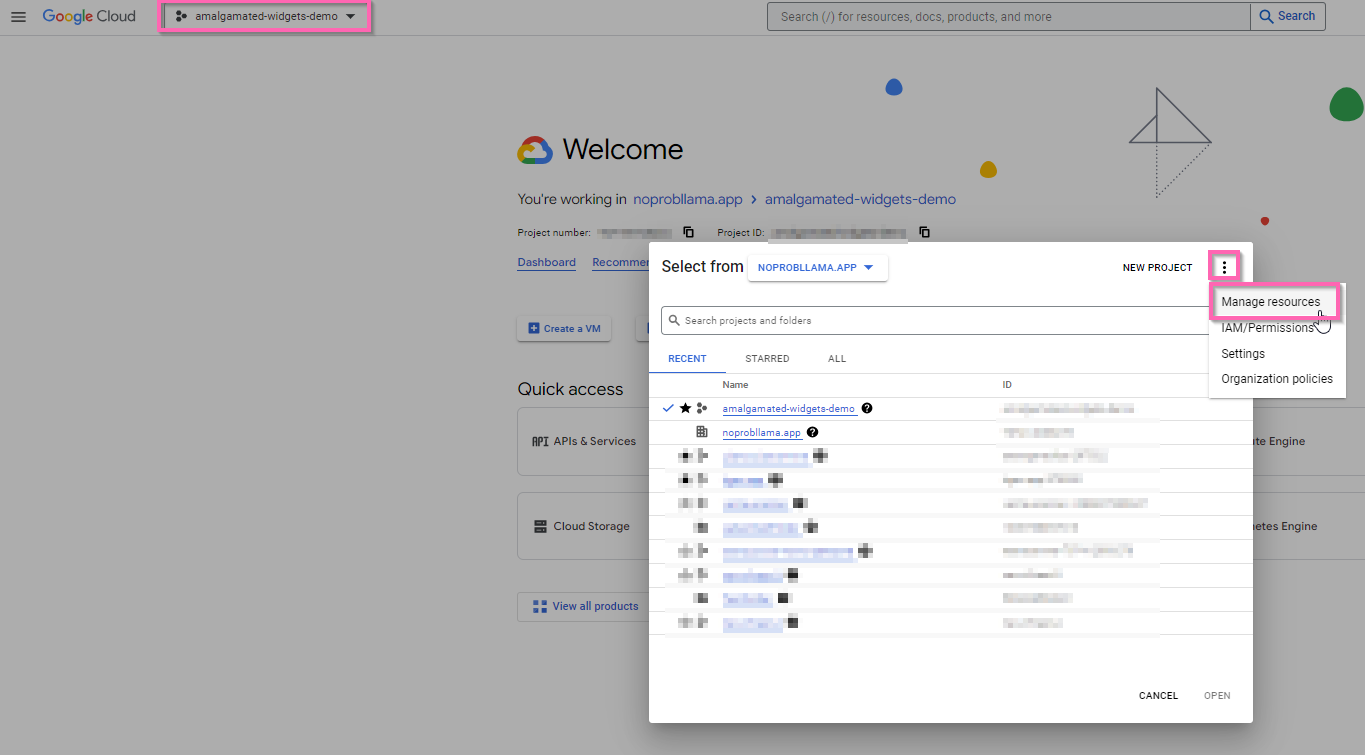Image resolution: width=1365 pixels, height=755 pixels.
Task: Copy the project number with the copy icon
Action: click(x=688, y=232)
